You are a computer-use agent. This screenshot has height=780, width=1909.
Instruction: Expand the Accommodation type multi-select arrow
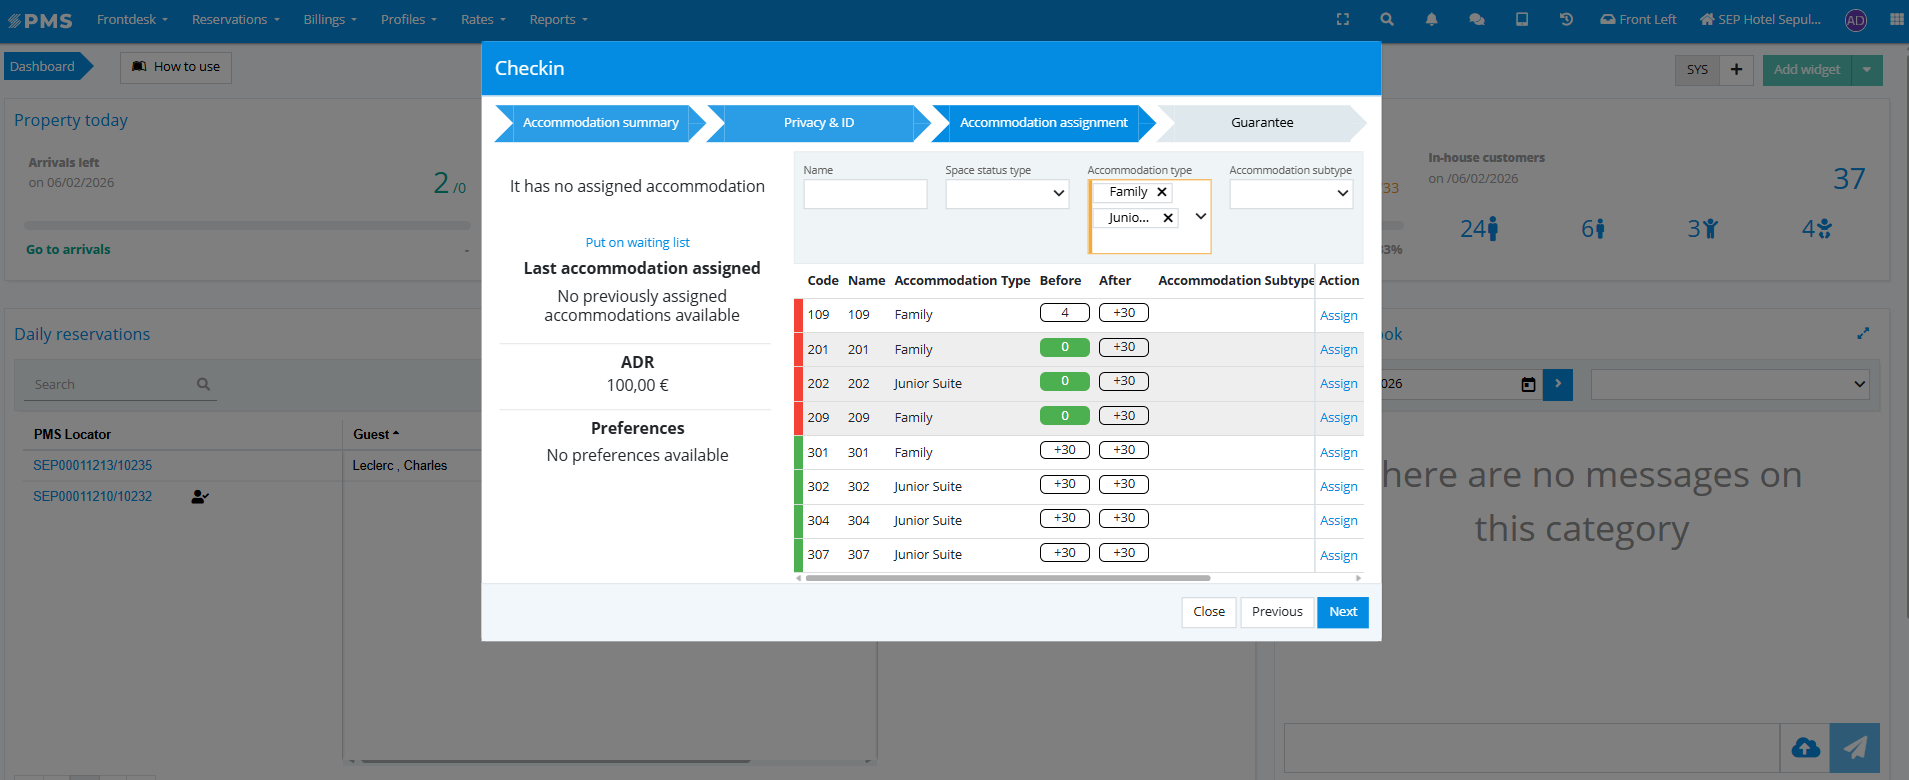coord(1200,216)
